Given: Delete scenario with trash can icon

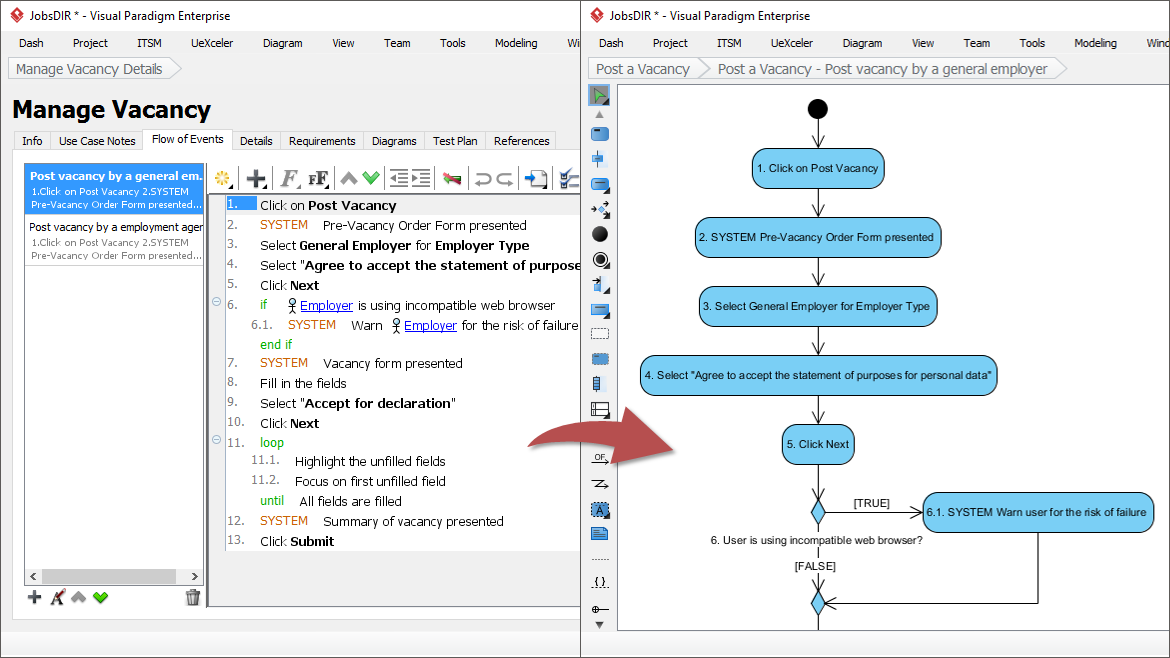Looking at the screenshot, I should [x=193, y=597].
